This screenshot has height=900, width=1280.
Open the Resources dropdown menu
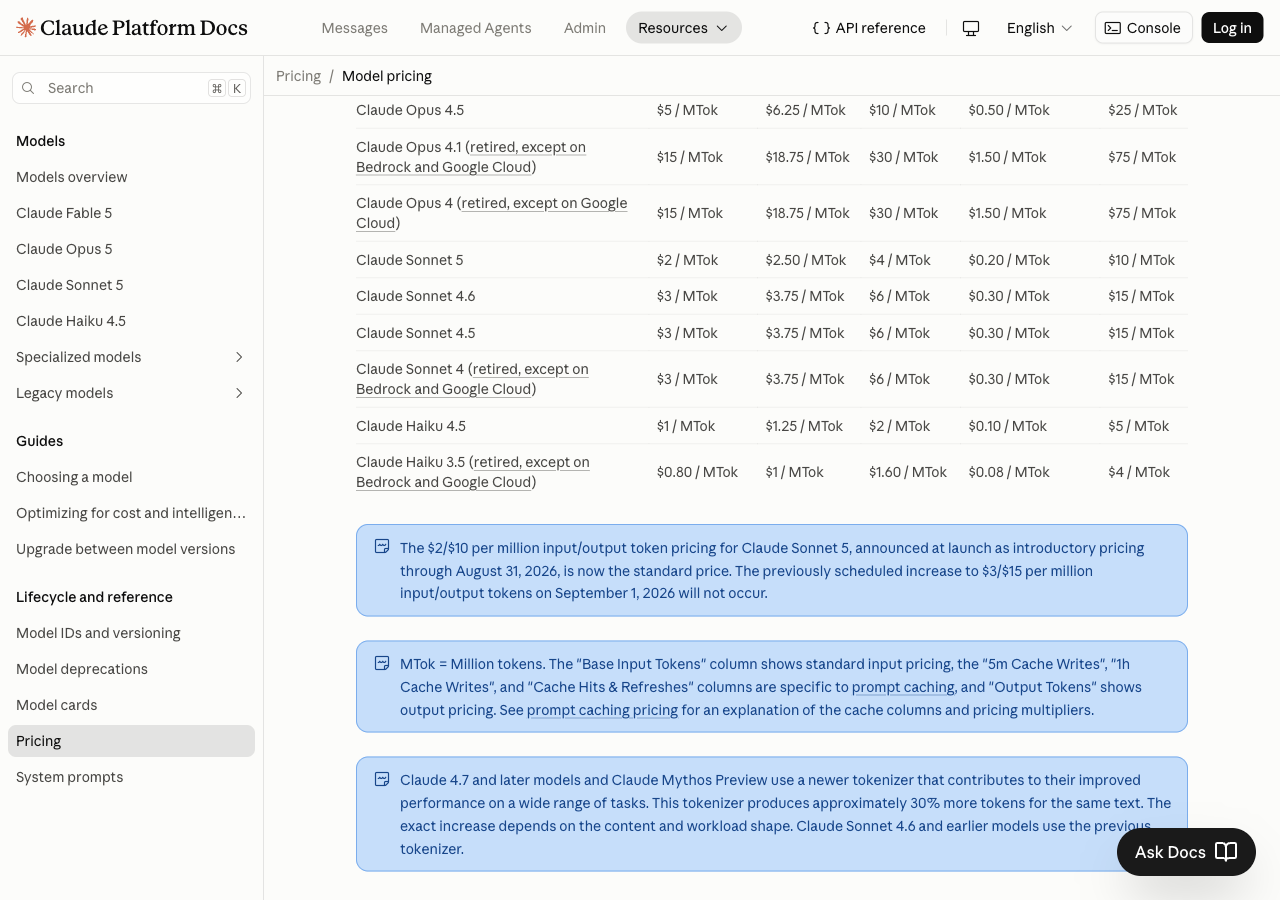point(684,28)
